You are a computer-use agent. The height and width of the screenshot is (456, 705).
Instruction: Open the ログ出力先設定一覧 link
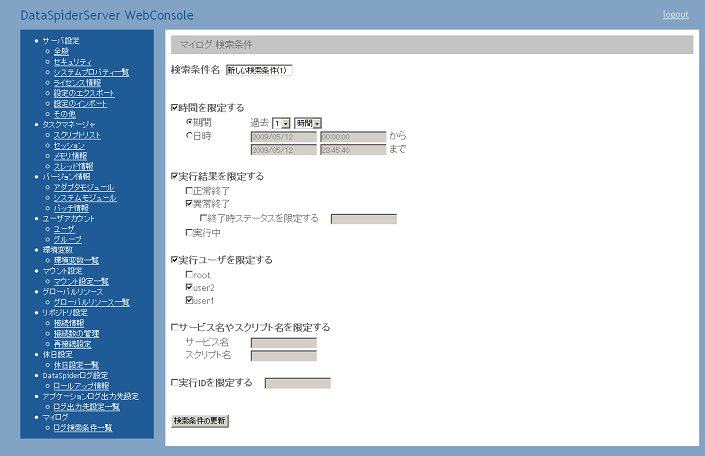[x=87, y=407]
